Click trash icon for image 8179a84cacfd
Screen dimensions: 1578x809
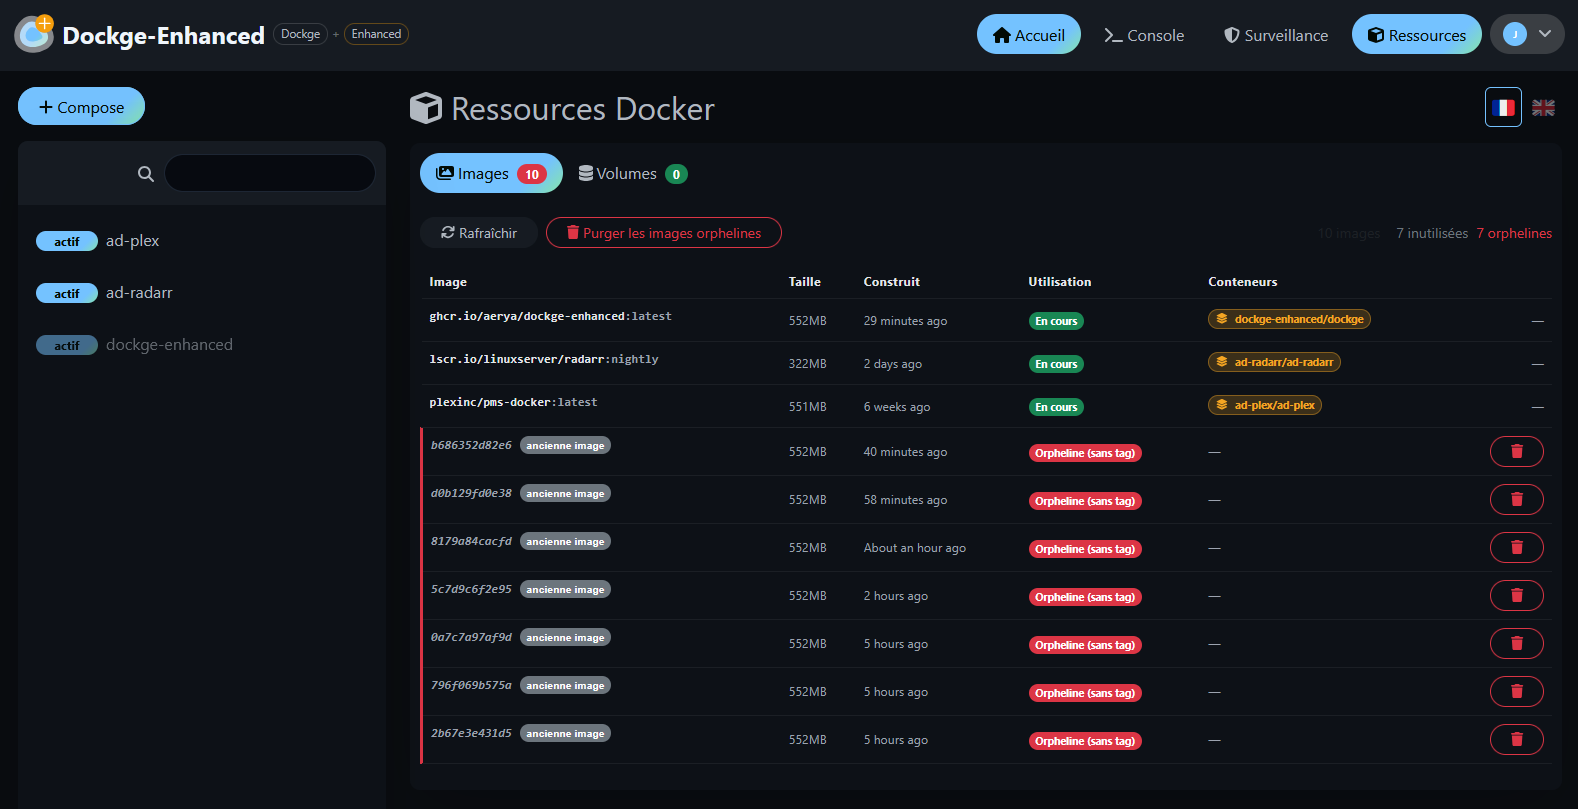(x=1516, y=548)
